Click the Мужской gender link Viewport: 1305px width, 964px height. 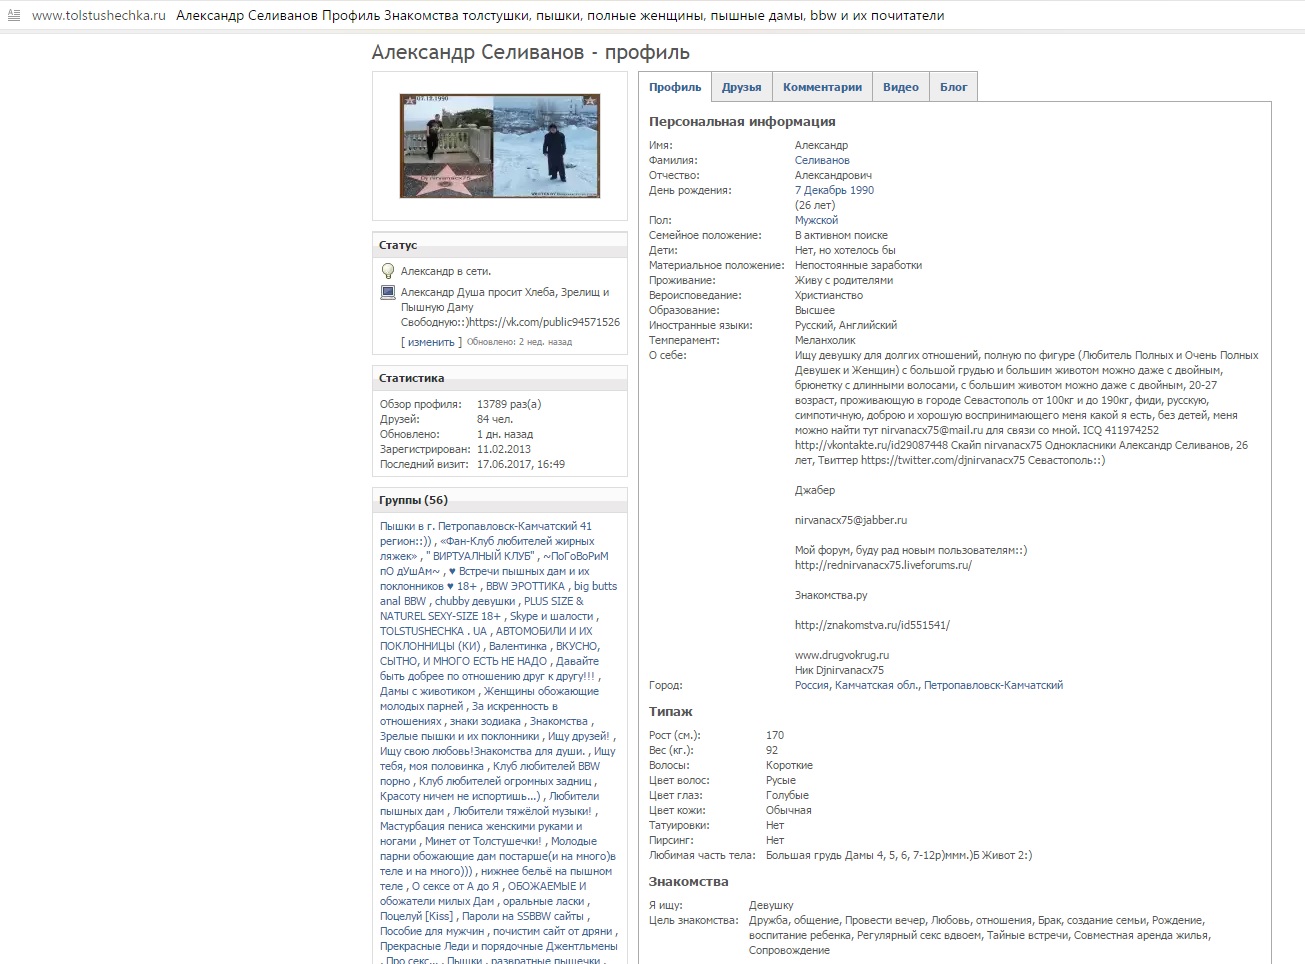click(816, 220)
